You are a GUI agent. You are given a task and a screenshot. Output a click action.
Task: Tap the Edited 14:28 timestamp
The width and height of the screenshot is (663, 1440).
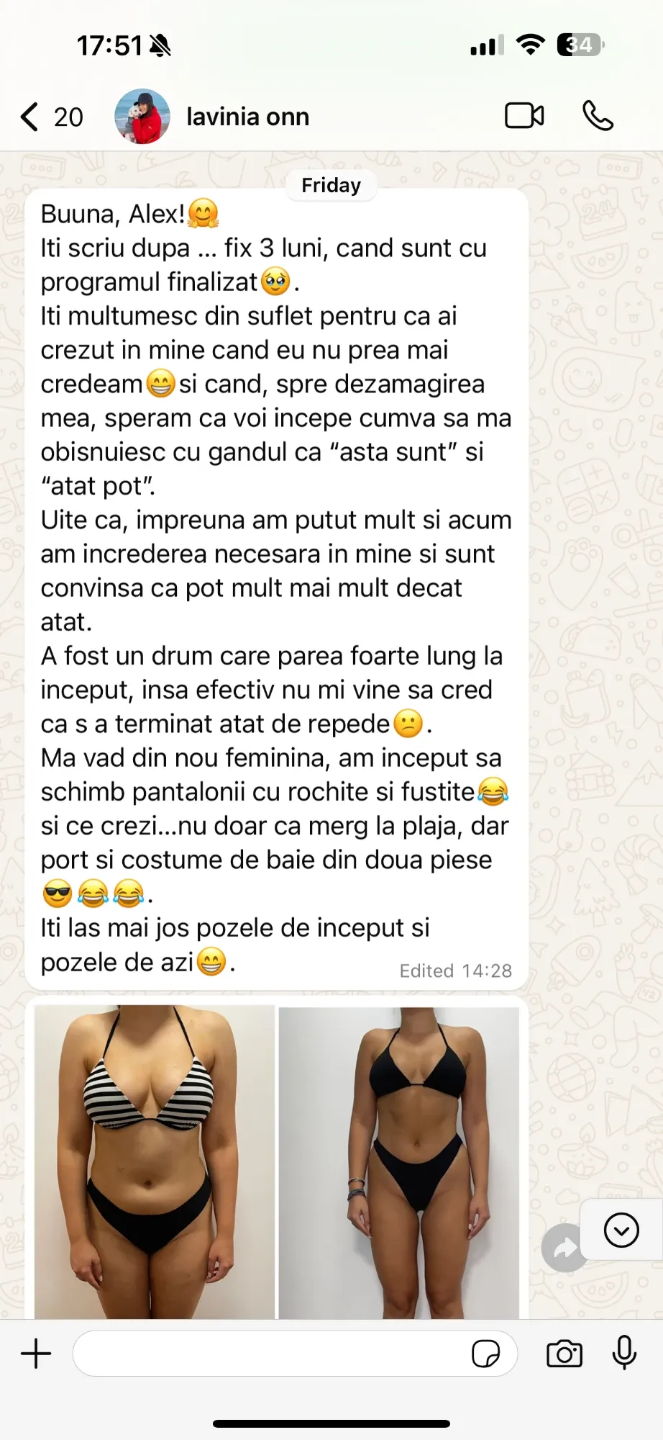pyautogui.click(x=456, y=970)
